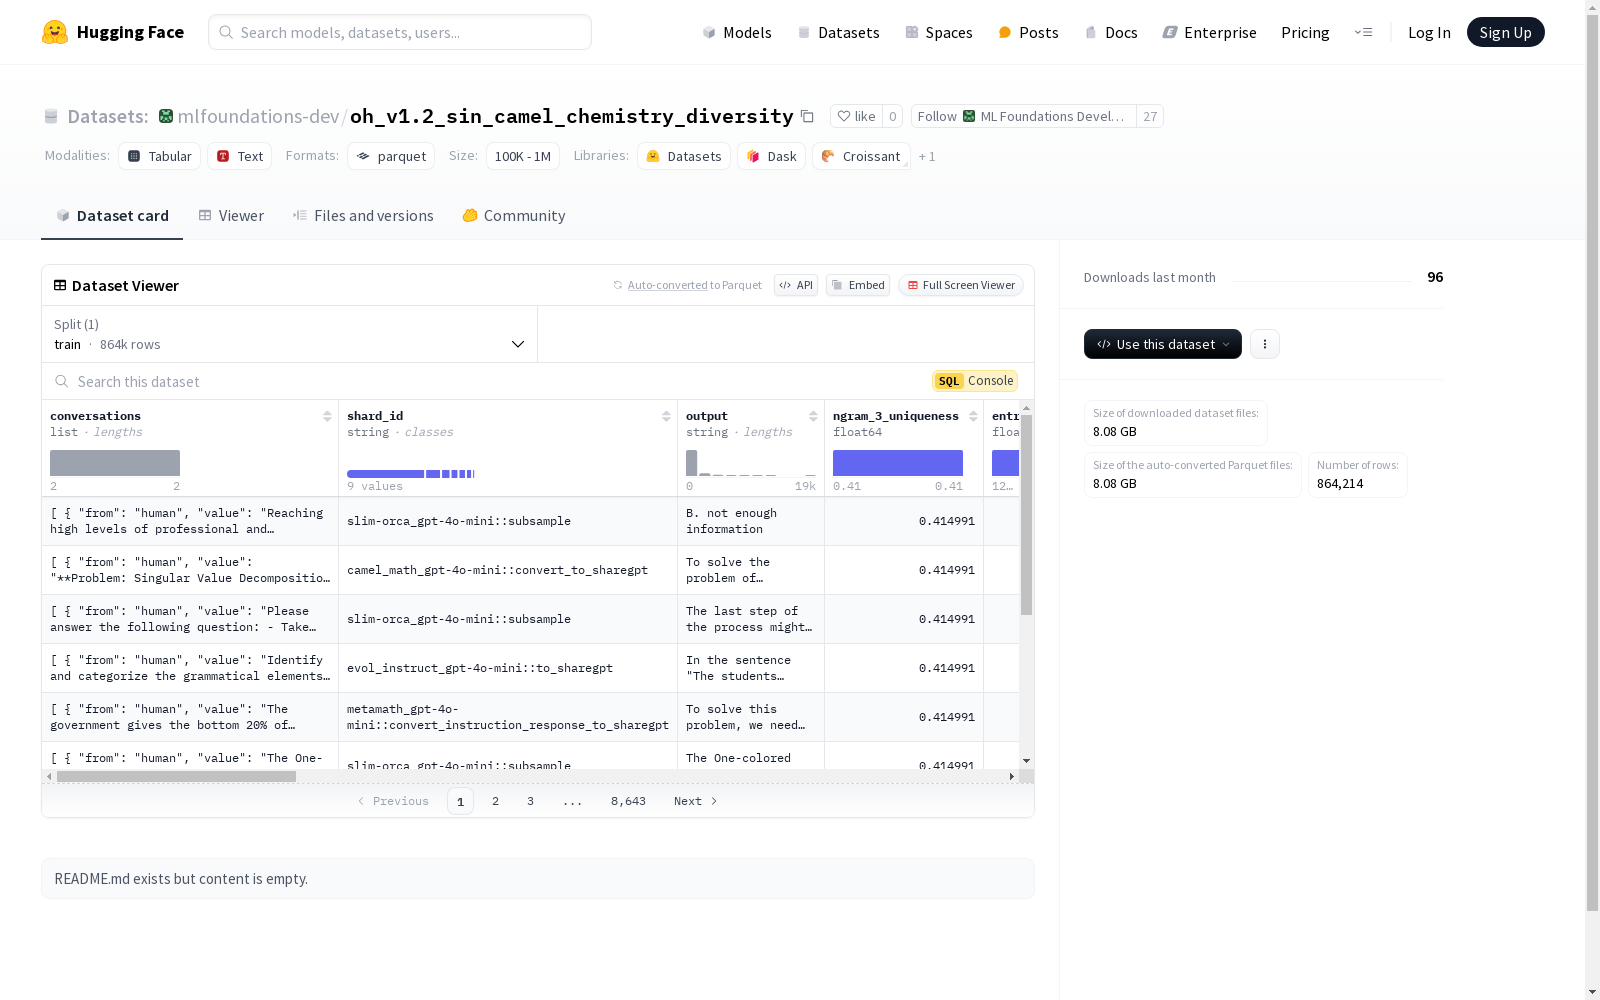Click the page's main vertical scrollbar
The width and height of the screenshot is (1600, 1000).
click(x=1592, y=463)
